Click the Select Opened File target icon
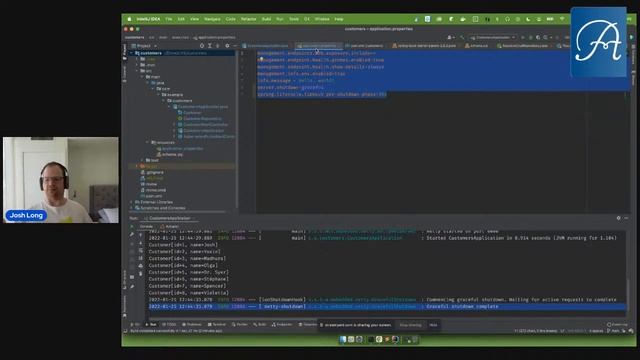This screenshot has width=640, height=360. [x=202, y=46]
